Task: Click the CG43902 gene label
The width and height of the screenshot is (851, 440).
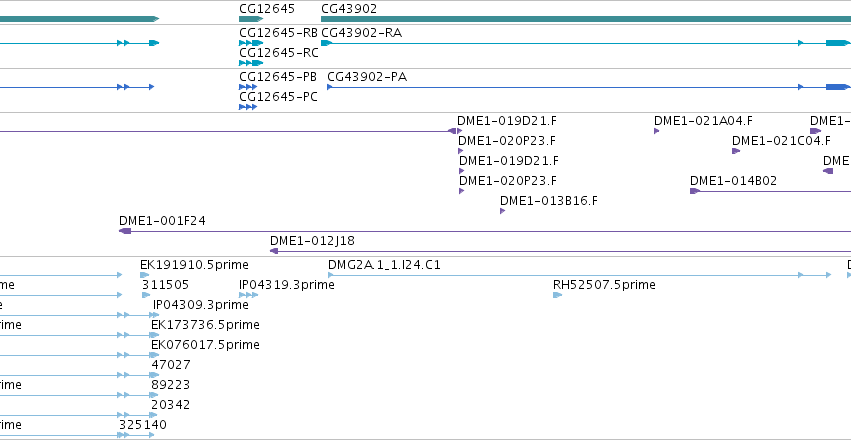Action: pyautogui.click(x=349, y=9)
